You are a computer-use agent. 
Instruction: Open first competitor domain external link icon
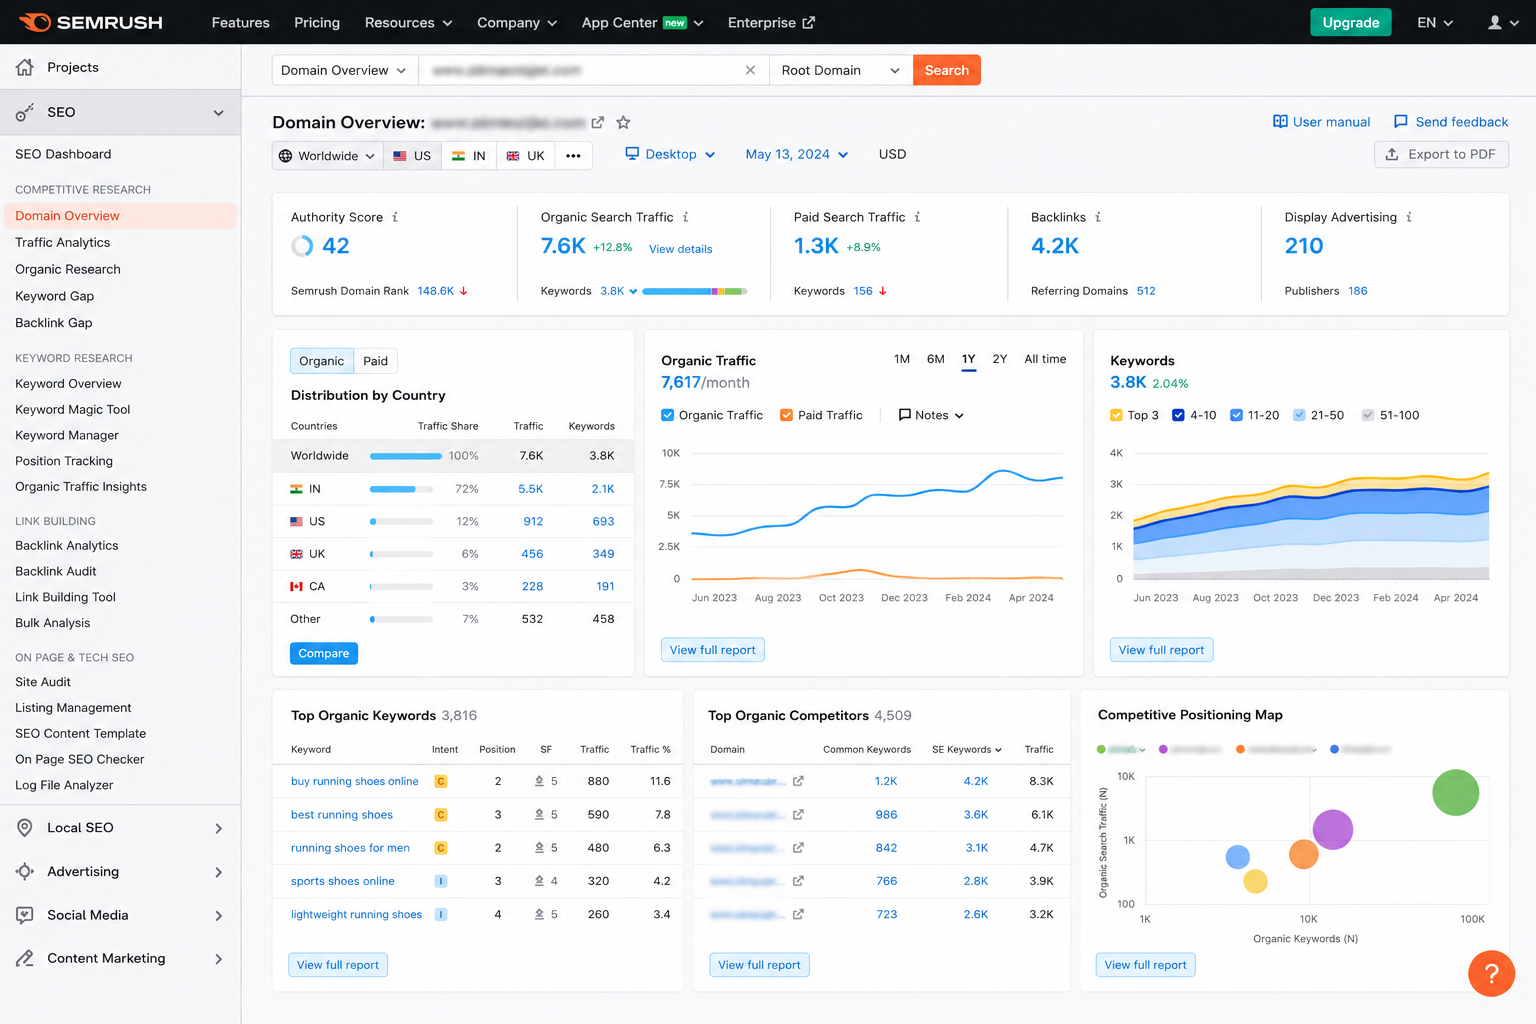coord(798,781)
